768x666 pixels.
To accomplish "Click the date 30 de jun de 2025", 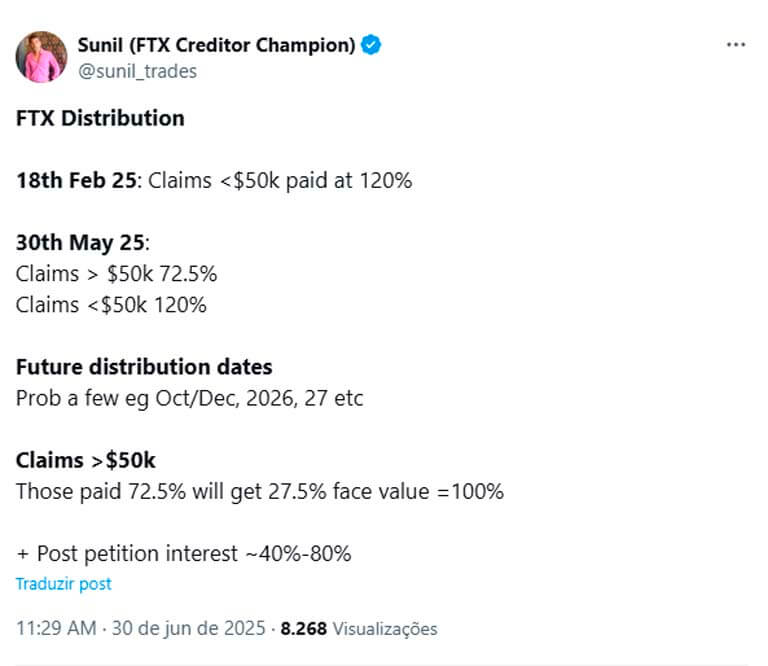I will 189,628.
